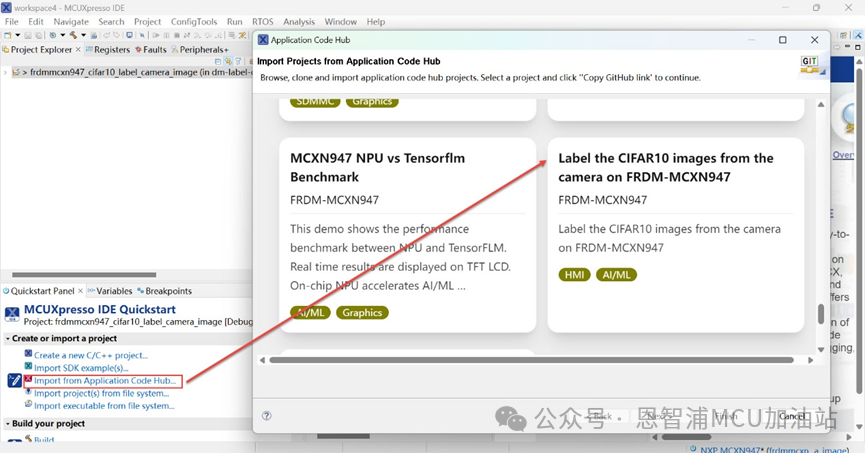865x453 pixels.
Task: Open the ConfigTools menu
Action: tap(194, 22)
